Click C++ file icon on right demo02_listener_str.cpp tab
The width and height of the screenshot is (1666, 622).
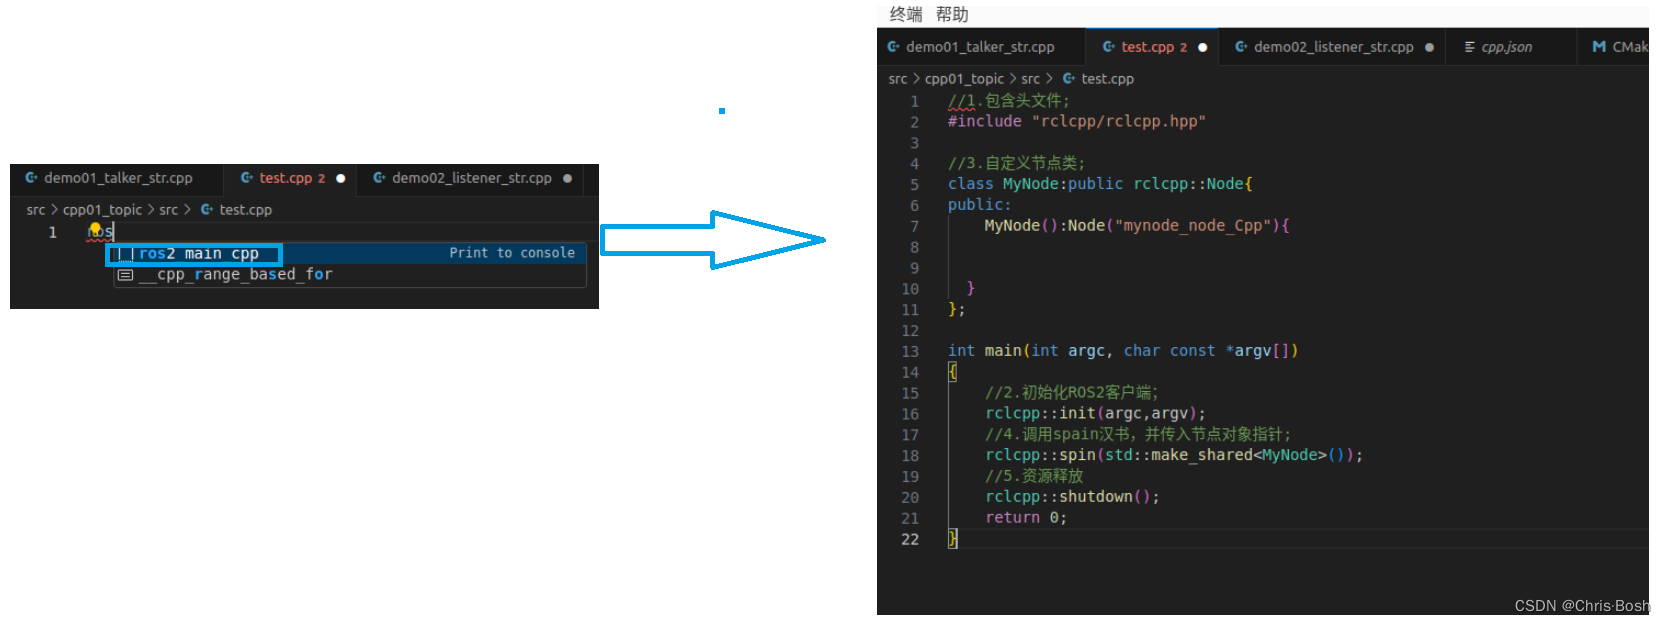tap(1241, 47)
